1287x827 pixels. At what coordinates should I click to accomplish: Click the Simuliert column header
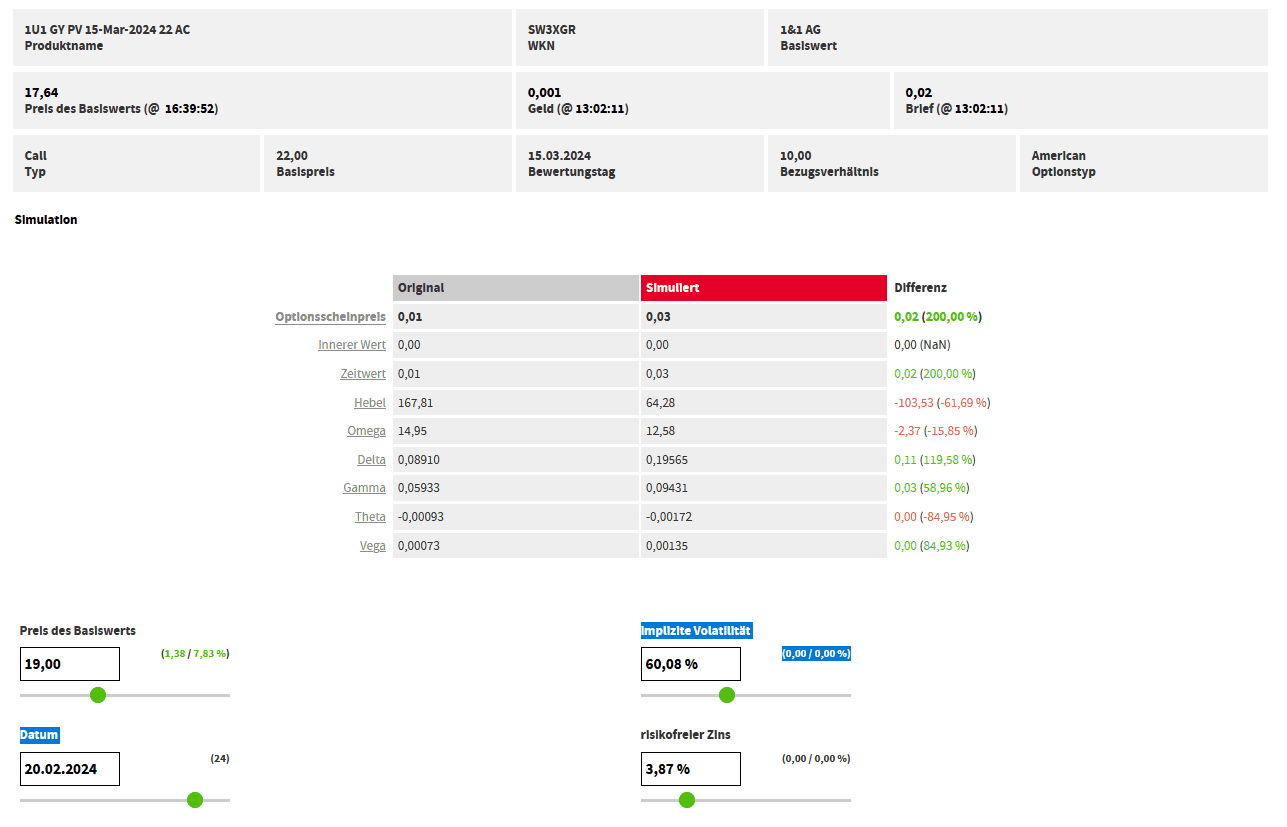(x=763, y=288)
